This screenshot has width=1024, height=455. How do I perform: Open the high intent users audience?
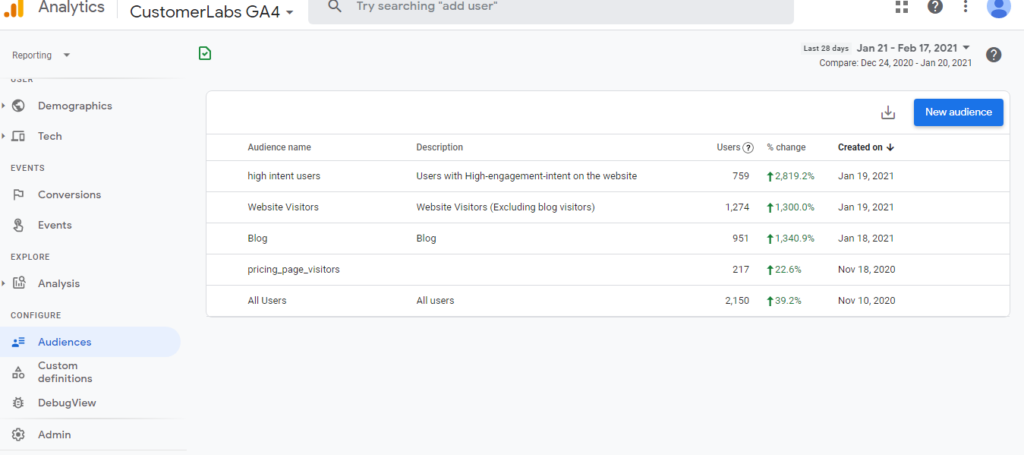click(x=283, y=176)
